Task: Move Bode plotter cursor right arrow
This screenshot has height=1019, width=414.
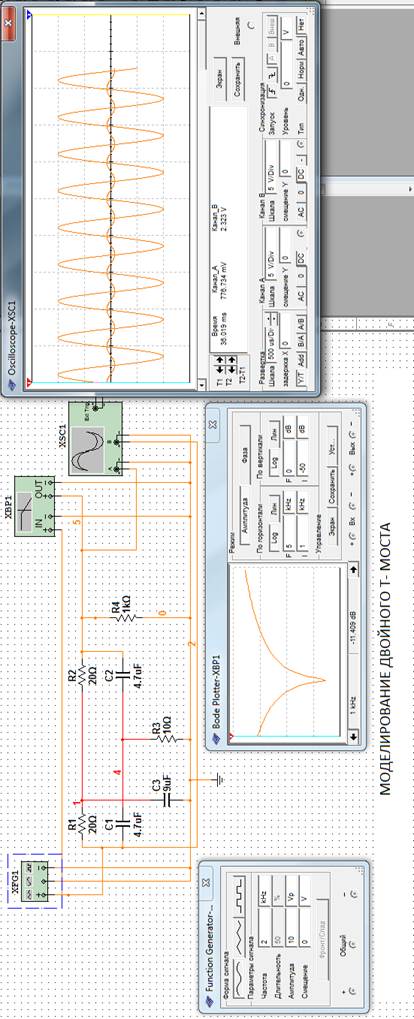Action: 354,568
